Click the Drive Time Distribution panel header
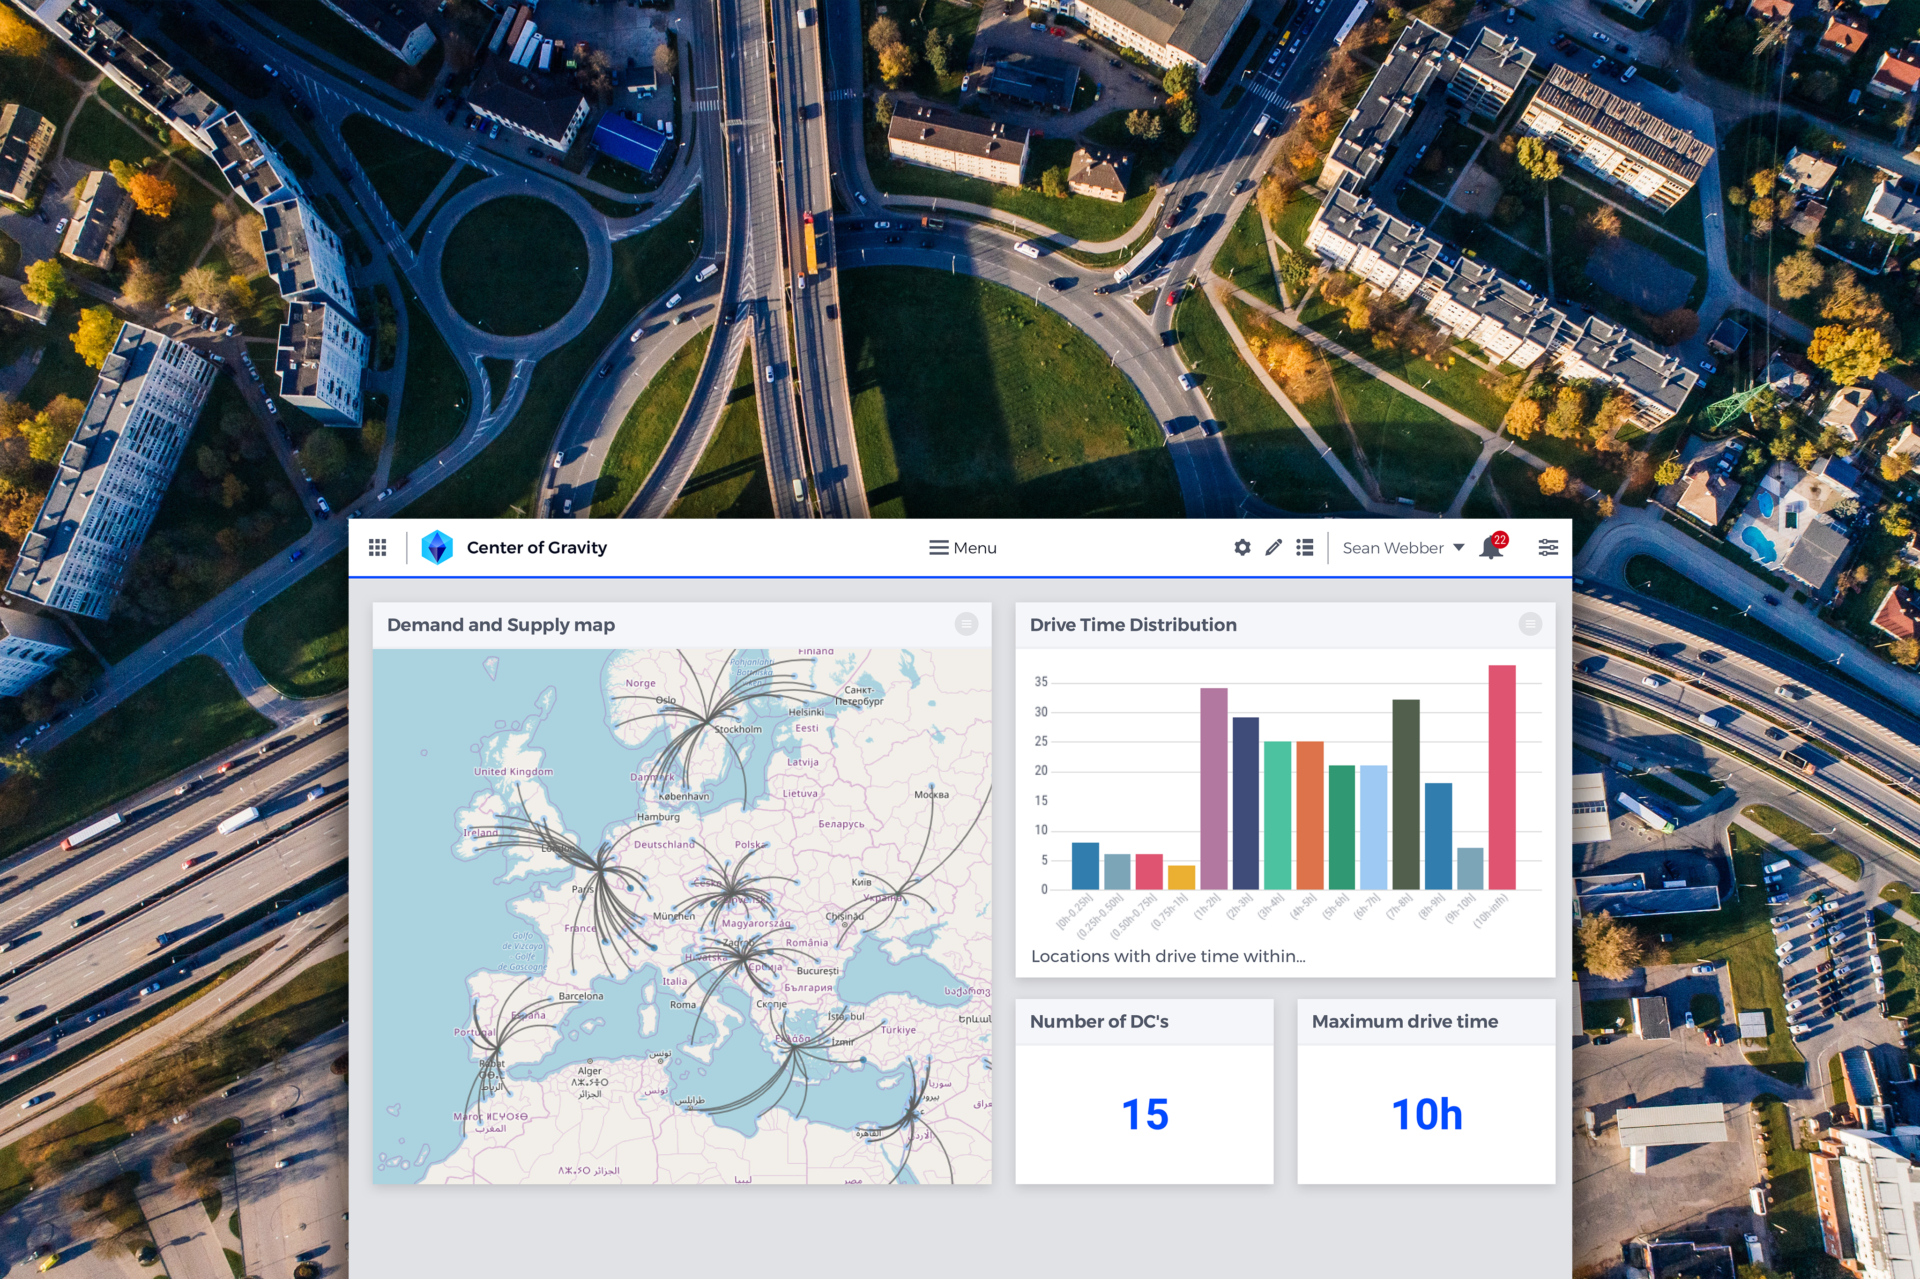 1132,625
